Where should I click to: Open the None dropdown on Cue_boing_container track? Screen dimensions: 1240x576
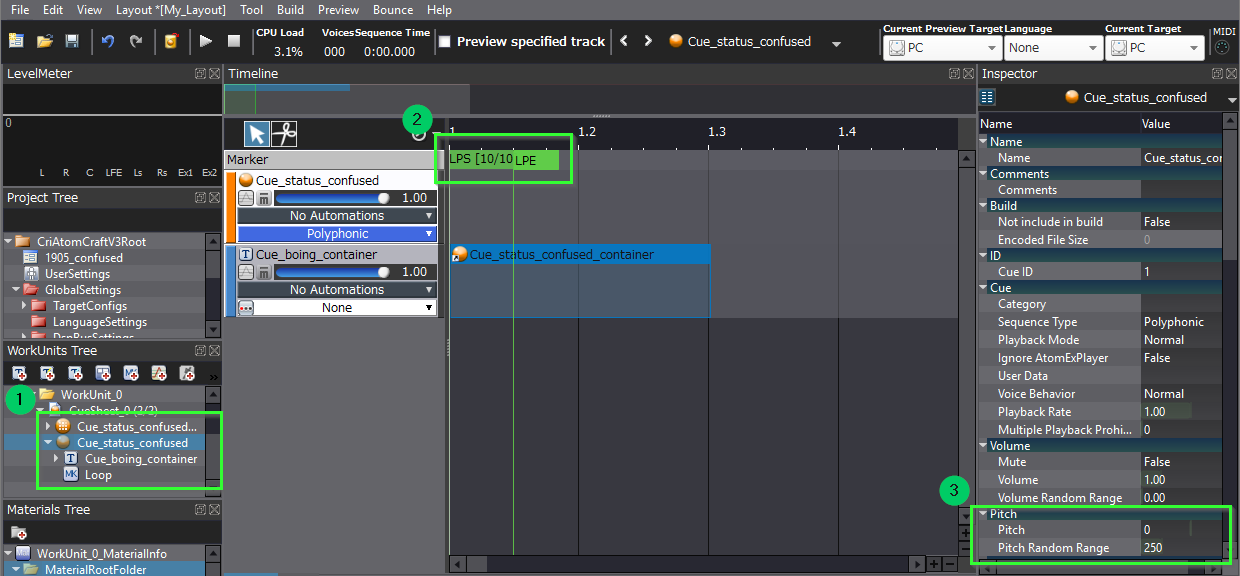(x=345, y=308)
